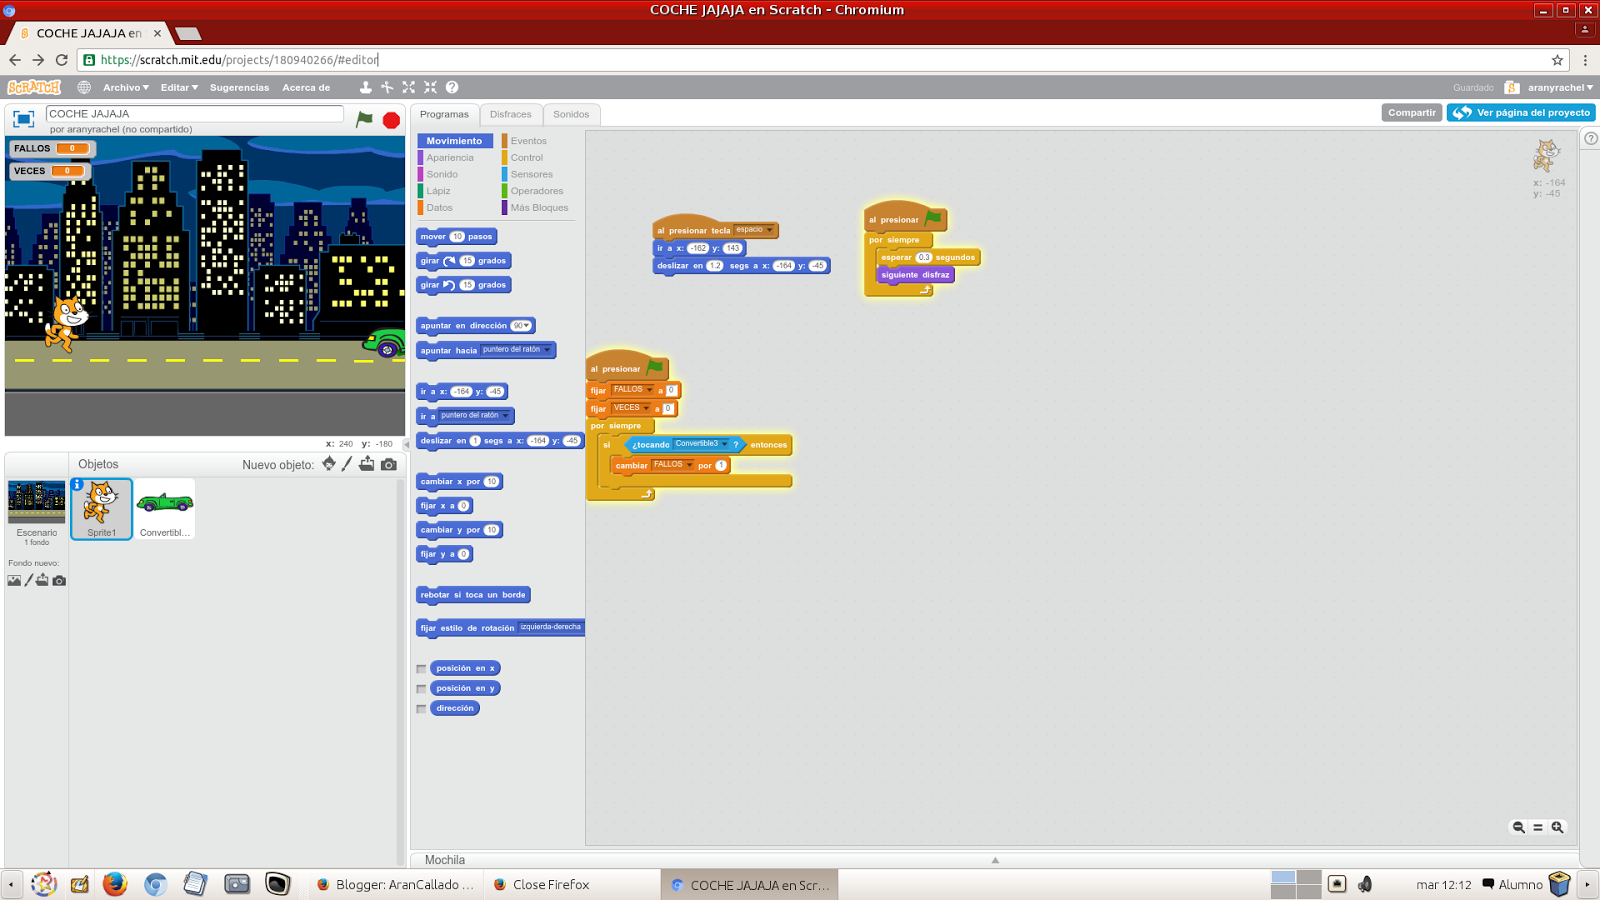
Task: Open 'Ver página del proyecto'
Action: (1521, 112)
